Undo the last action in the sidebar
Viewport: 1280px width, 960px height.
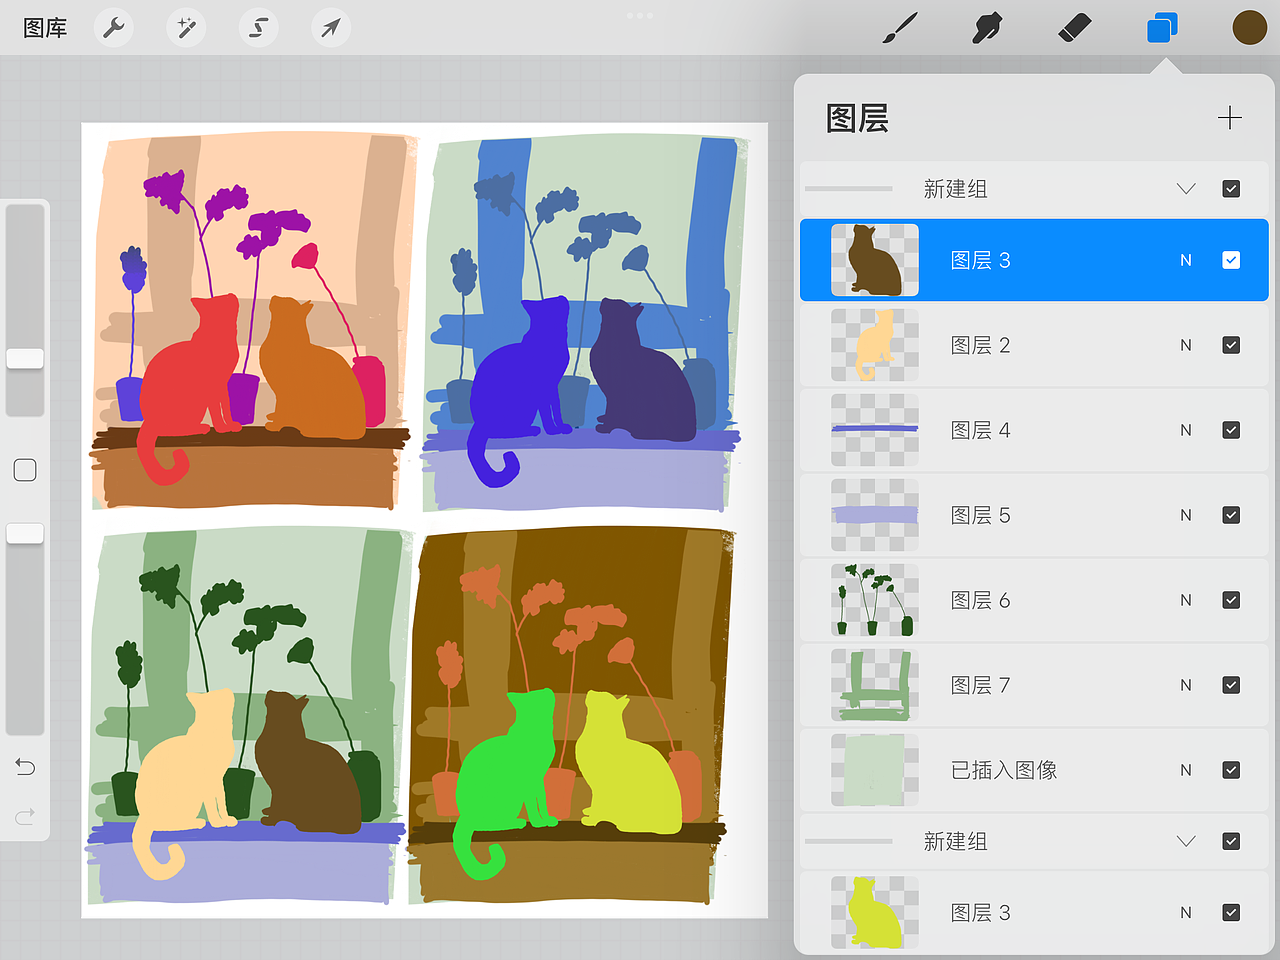[x=25, y=767]
